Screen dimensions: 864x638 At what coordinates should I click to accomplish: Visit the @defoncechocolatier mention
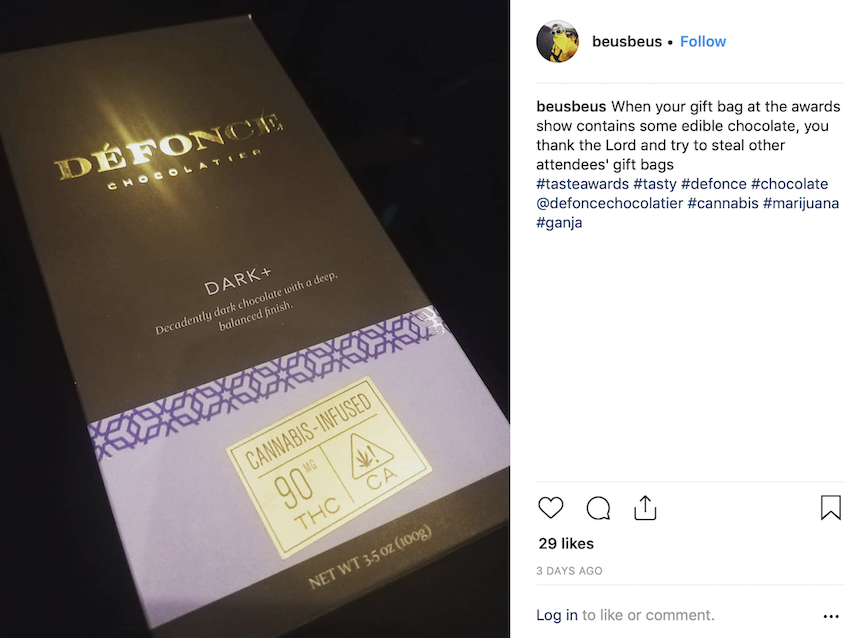point(609,203)
